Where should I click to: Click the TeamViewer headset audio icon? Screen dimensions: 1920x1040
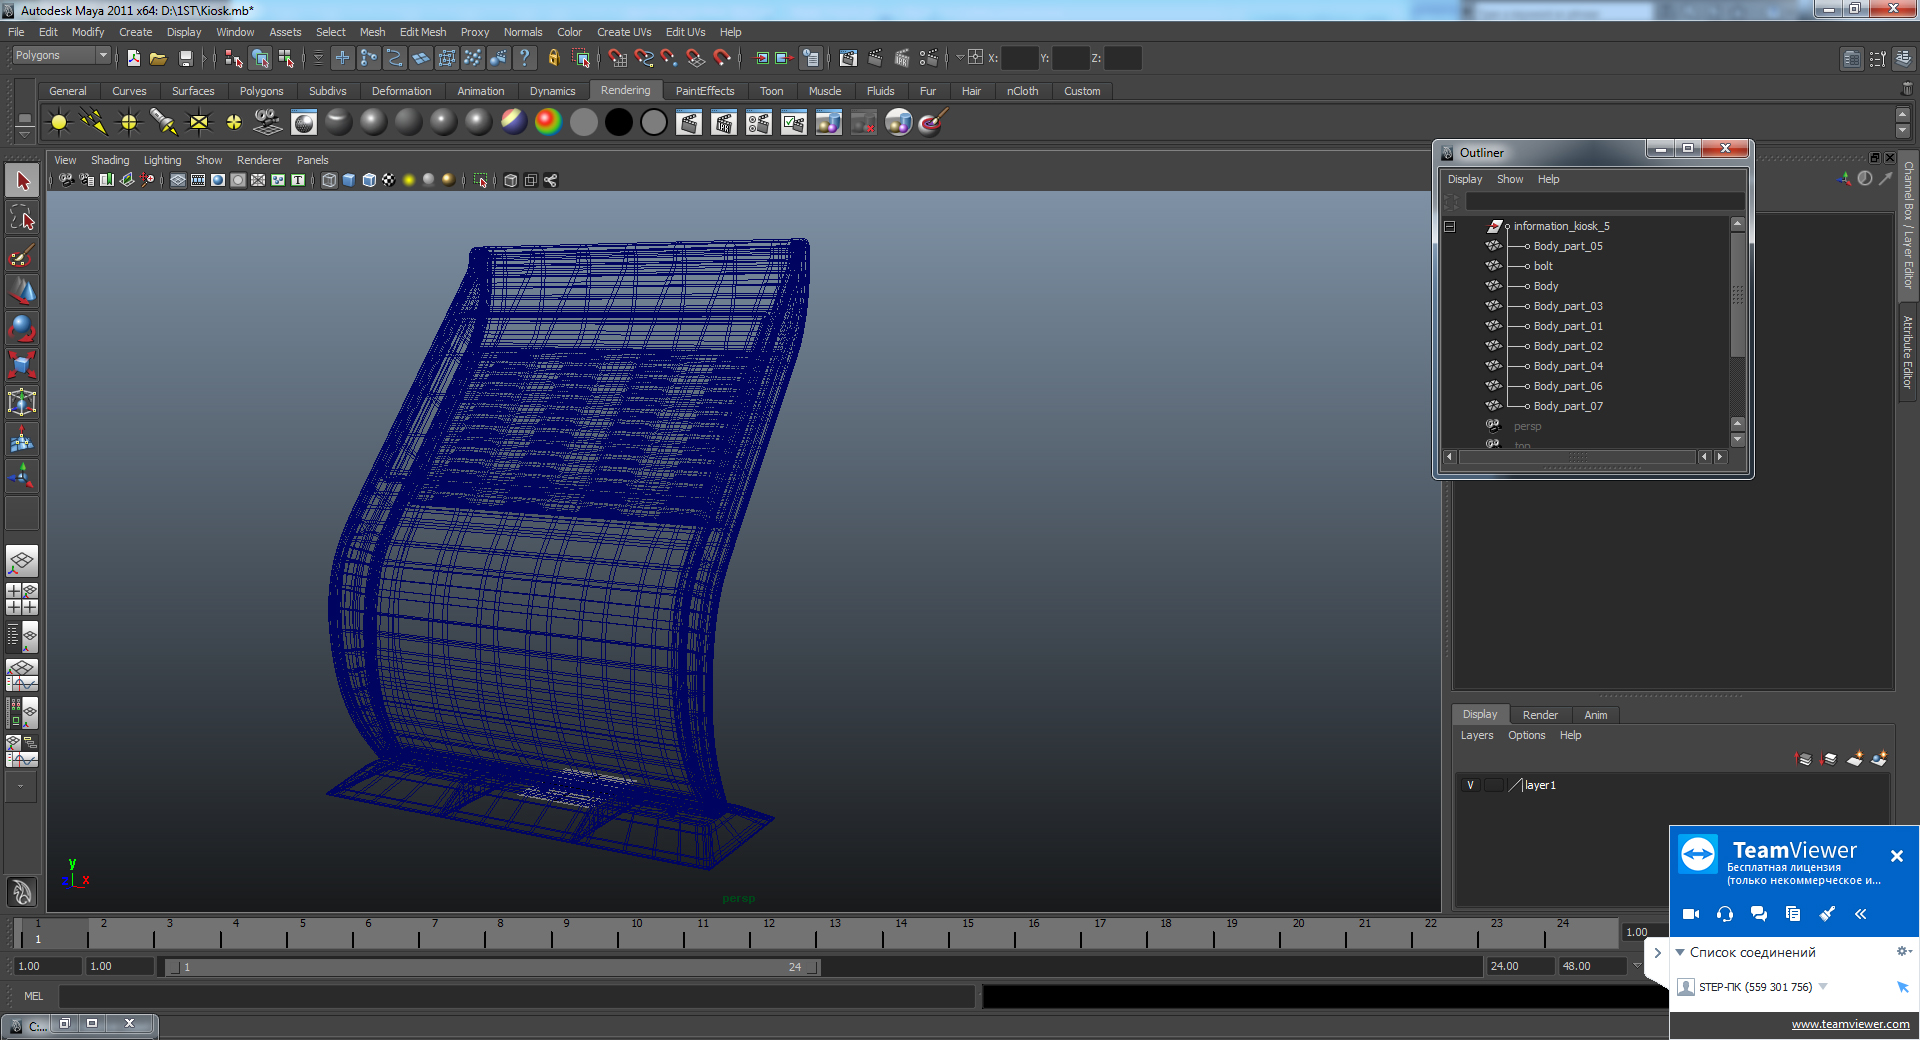point(1725,914)
